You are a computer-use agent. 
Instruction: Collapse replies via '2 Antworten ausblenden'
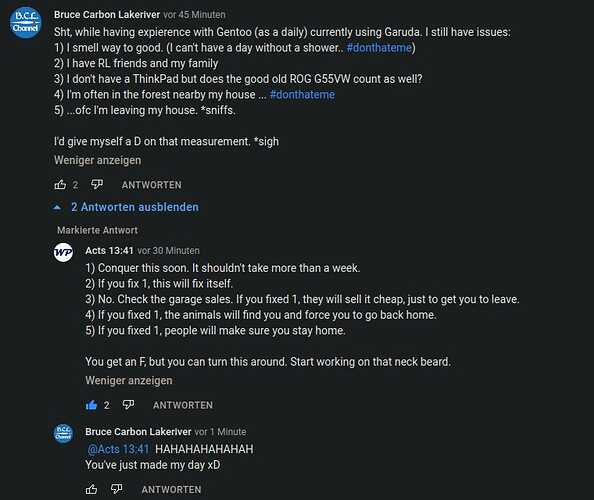pyautogui.click(x=135, y=207)
